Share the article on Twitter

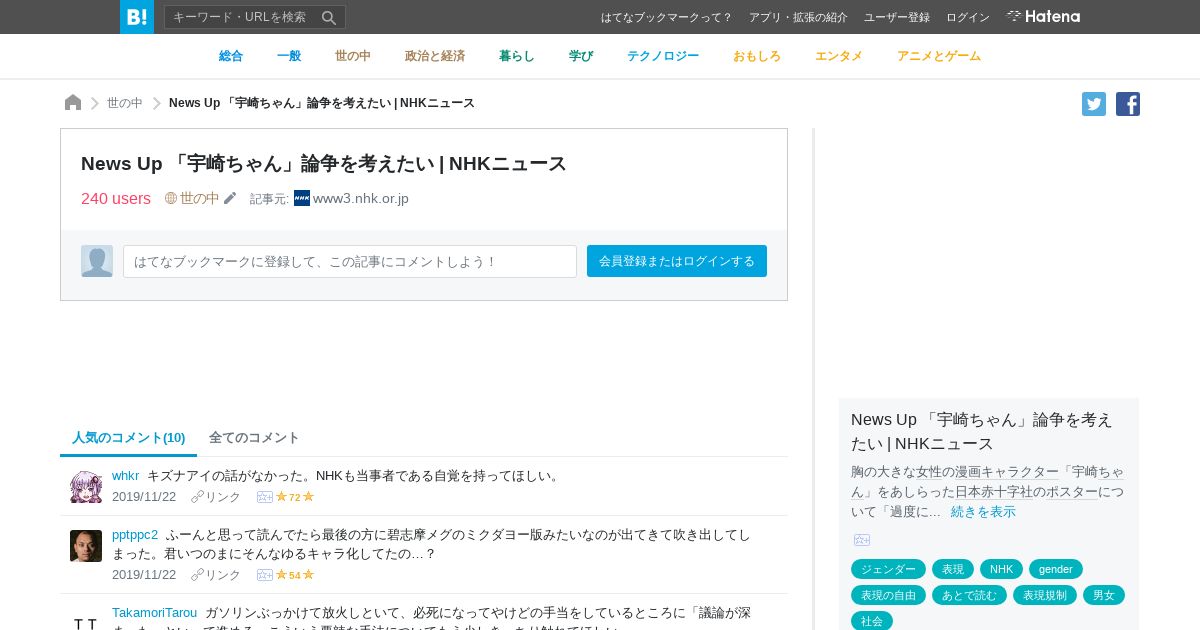click(x=1094, y=104)
